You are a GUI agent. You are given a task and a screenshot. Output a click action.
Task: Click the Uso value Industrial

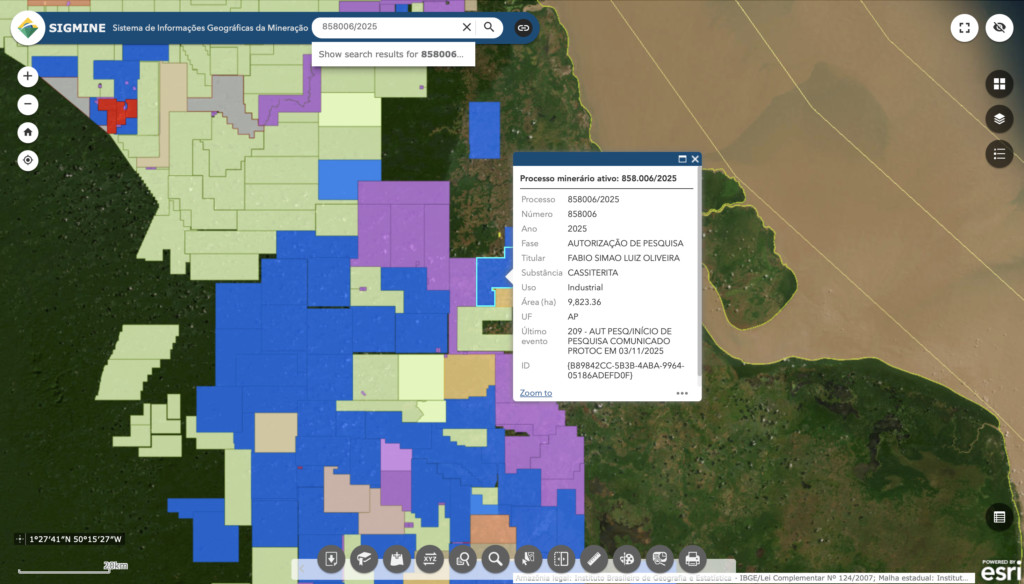[584, 287]
